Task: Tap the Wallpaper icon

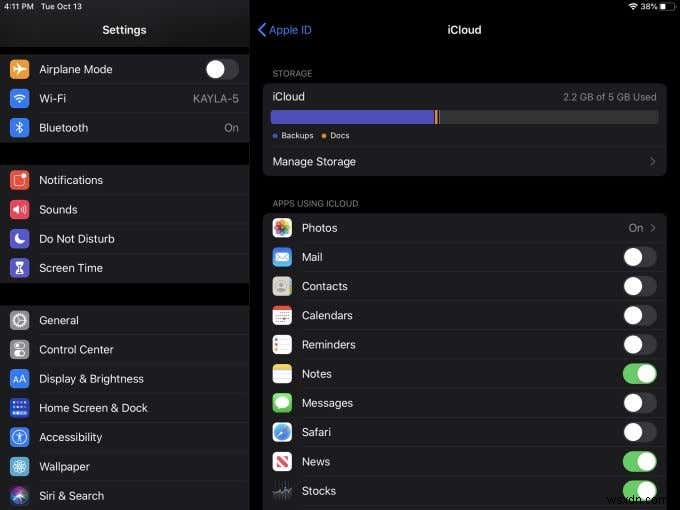Action: 20,467
